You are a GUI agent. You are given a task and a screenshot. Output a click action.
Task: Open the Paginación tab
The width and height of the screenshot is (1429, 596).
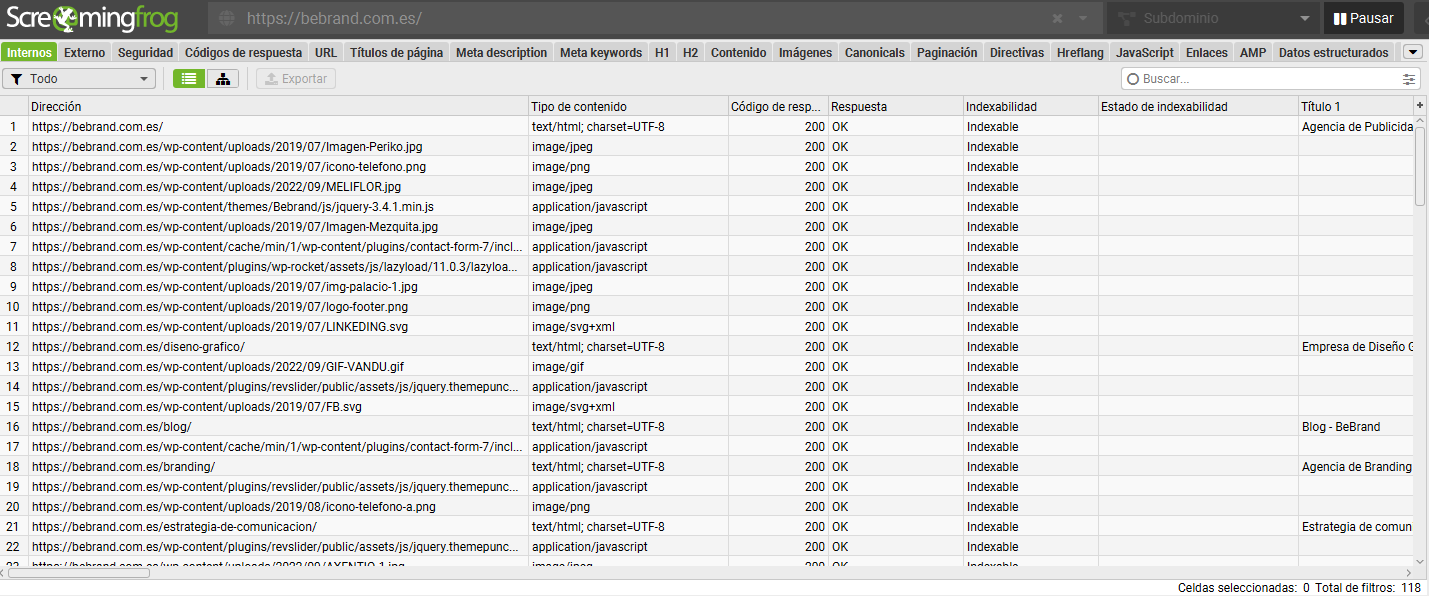pyautogui.click(x=947, y=53)
